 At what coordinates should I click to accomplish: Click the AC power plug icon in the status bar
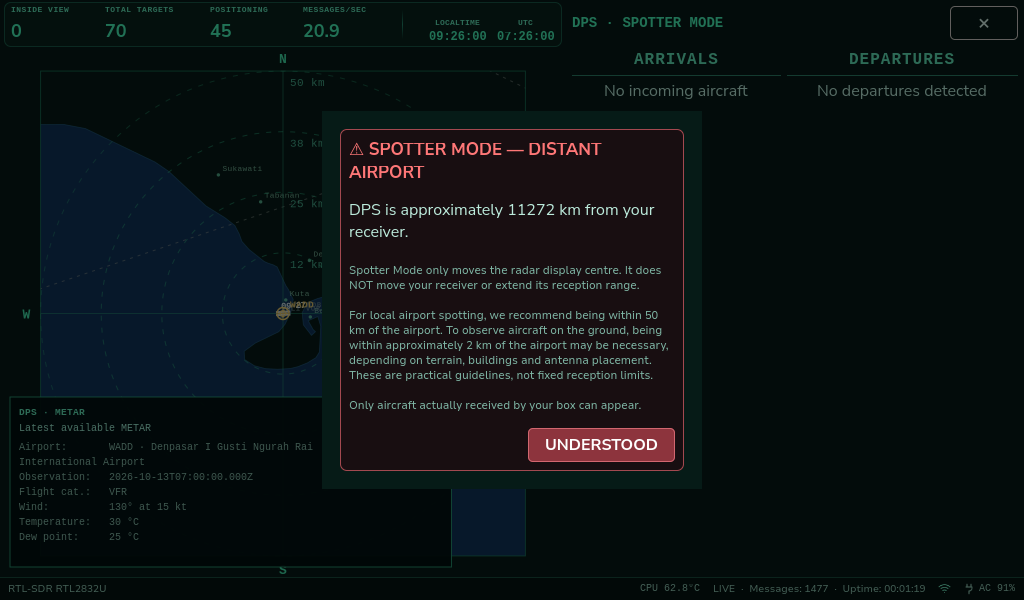tap(969, 588)
